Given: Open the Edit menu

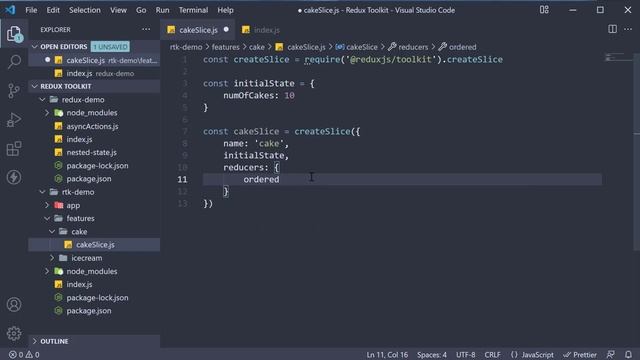Looking at the screenshot, I should 53,10.
